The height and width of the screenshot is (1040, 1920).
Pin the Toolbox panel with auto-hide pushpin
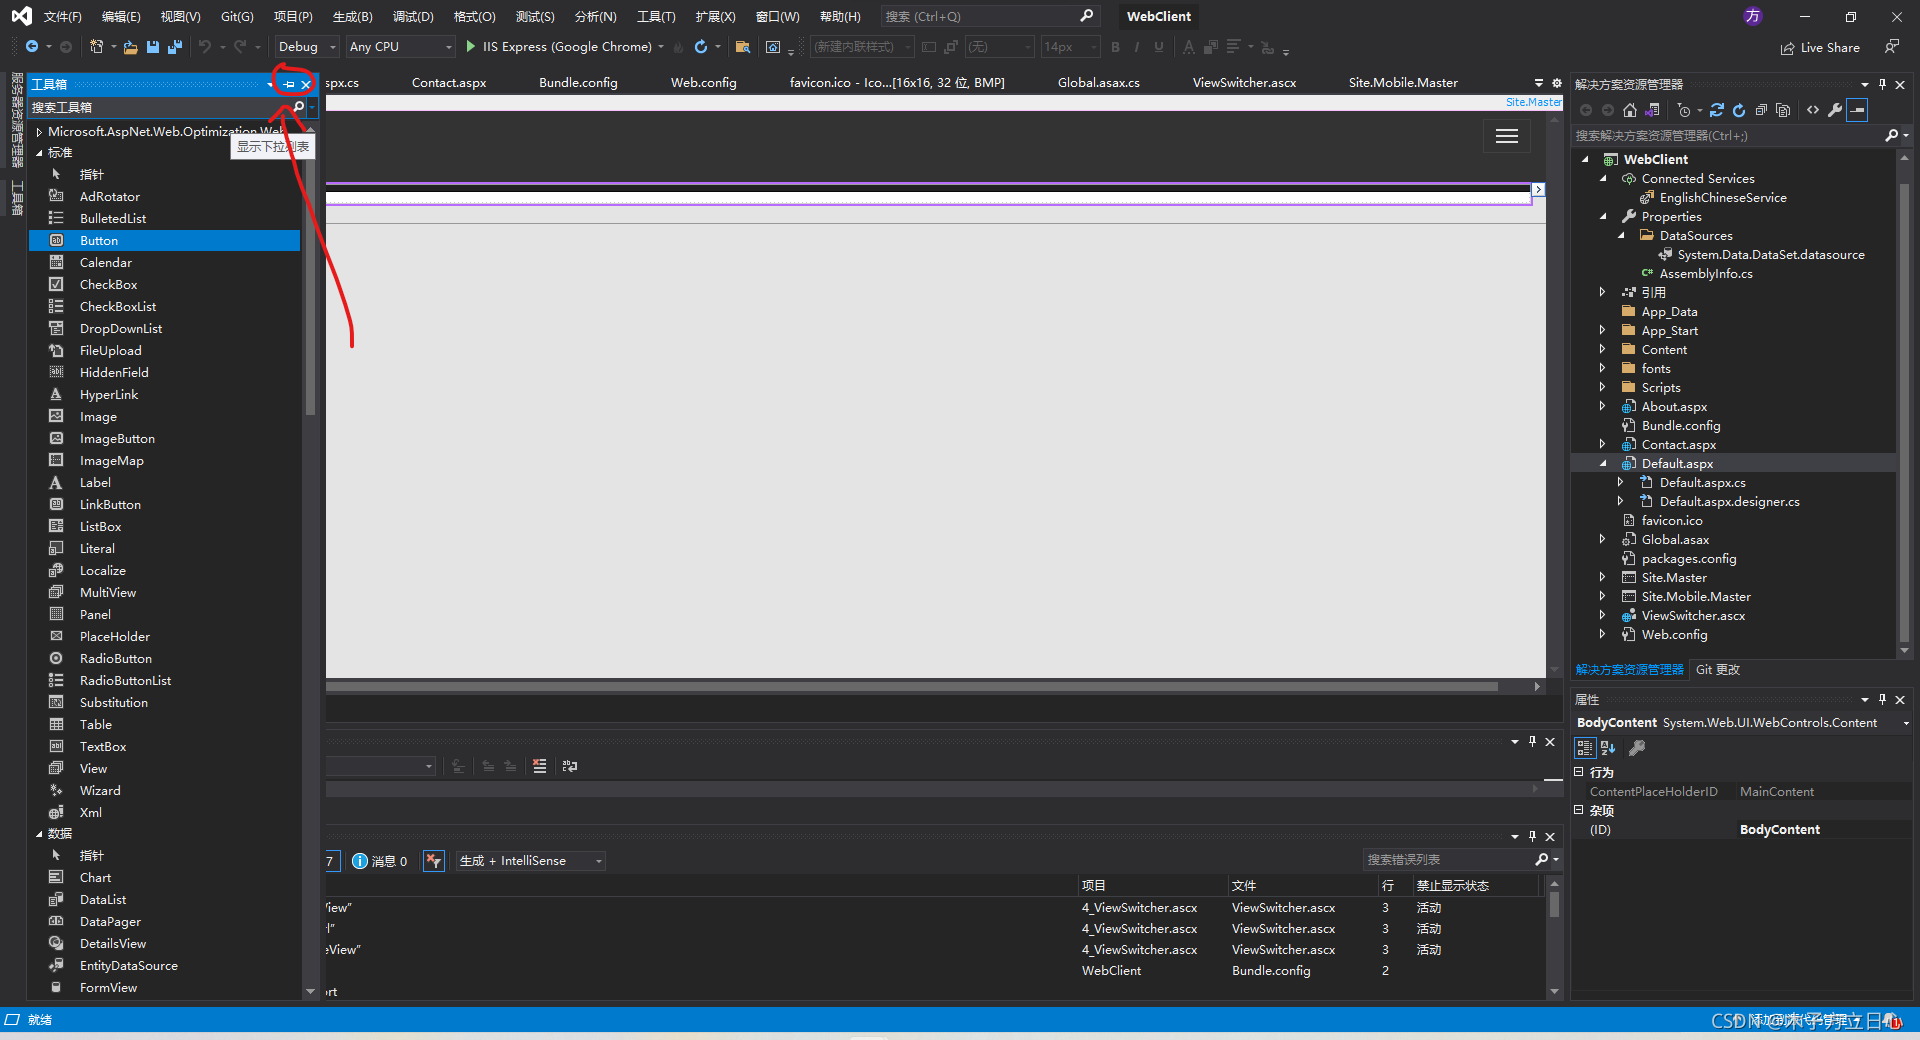pyautogui.click(x=289, y=85)
